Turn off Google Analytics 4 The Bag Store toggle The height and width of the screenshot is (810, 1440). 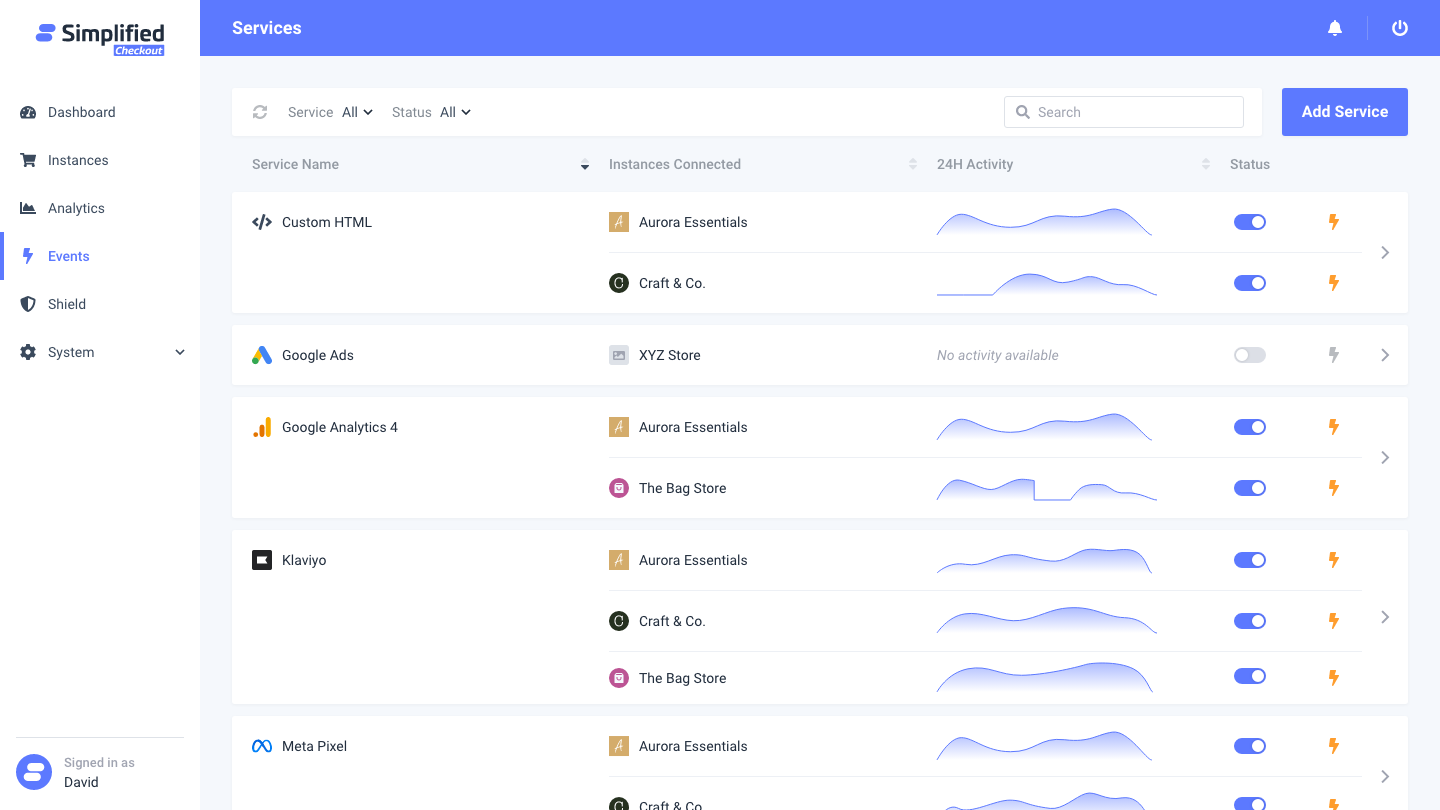coord(1250,488)
